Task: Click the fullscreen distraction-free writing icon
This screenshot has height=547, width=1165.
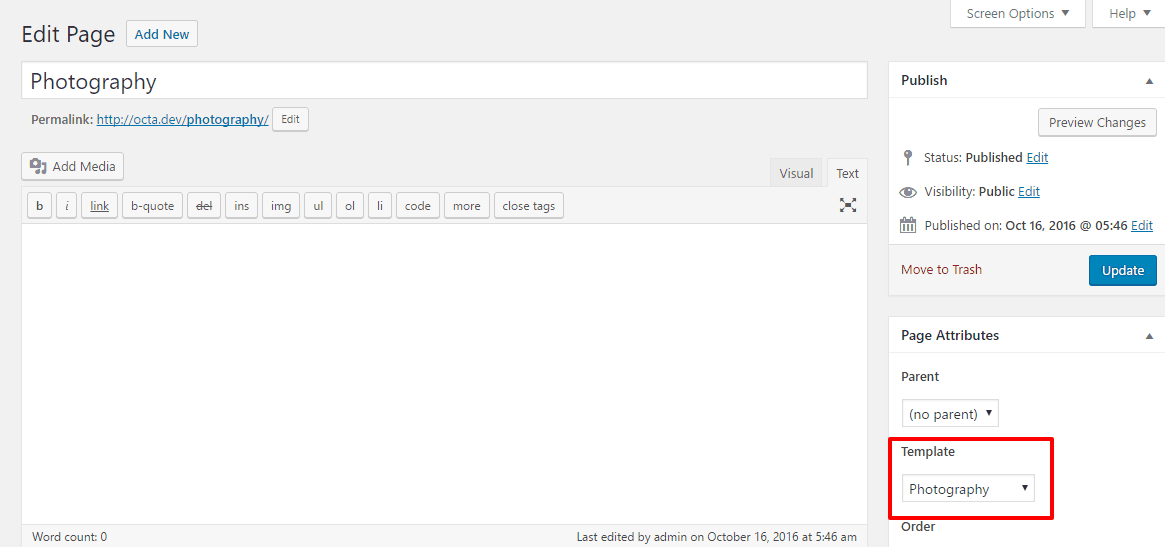Action: 848,205
